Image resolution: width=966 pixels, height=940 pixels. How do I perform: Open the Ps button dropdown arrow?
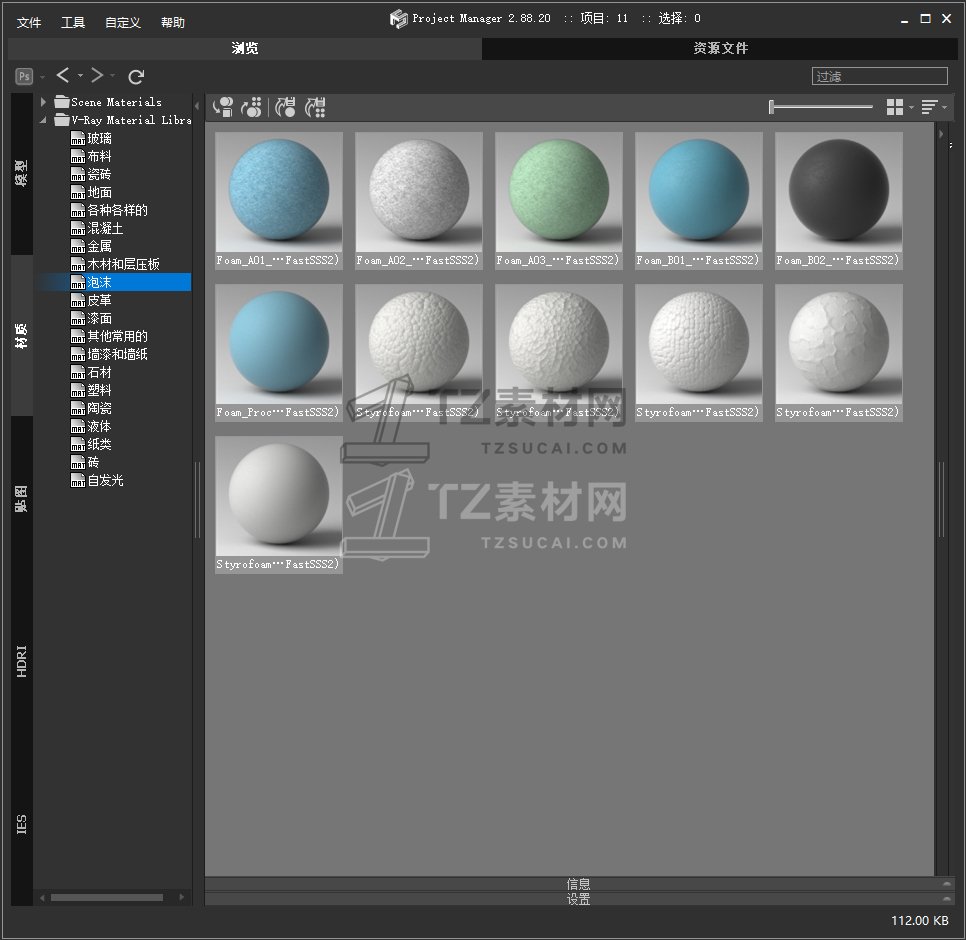point(43,77)
